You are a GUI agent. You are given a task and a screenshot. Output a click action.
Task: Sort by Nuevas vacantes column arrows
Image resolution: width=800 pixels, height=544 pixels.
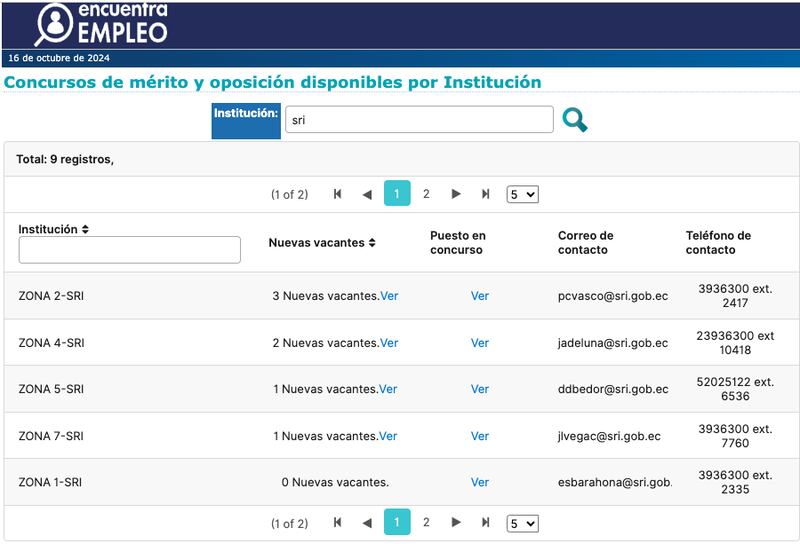coord(372,243)
